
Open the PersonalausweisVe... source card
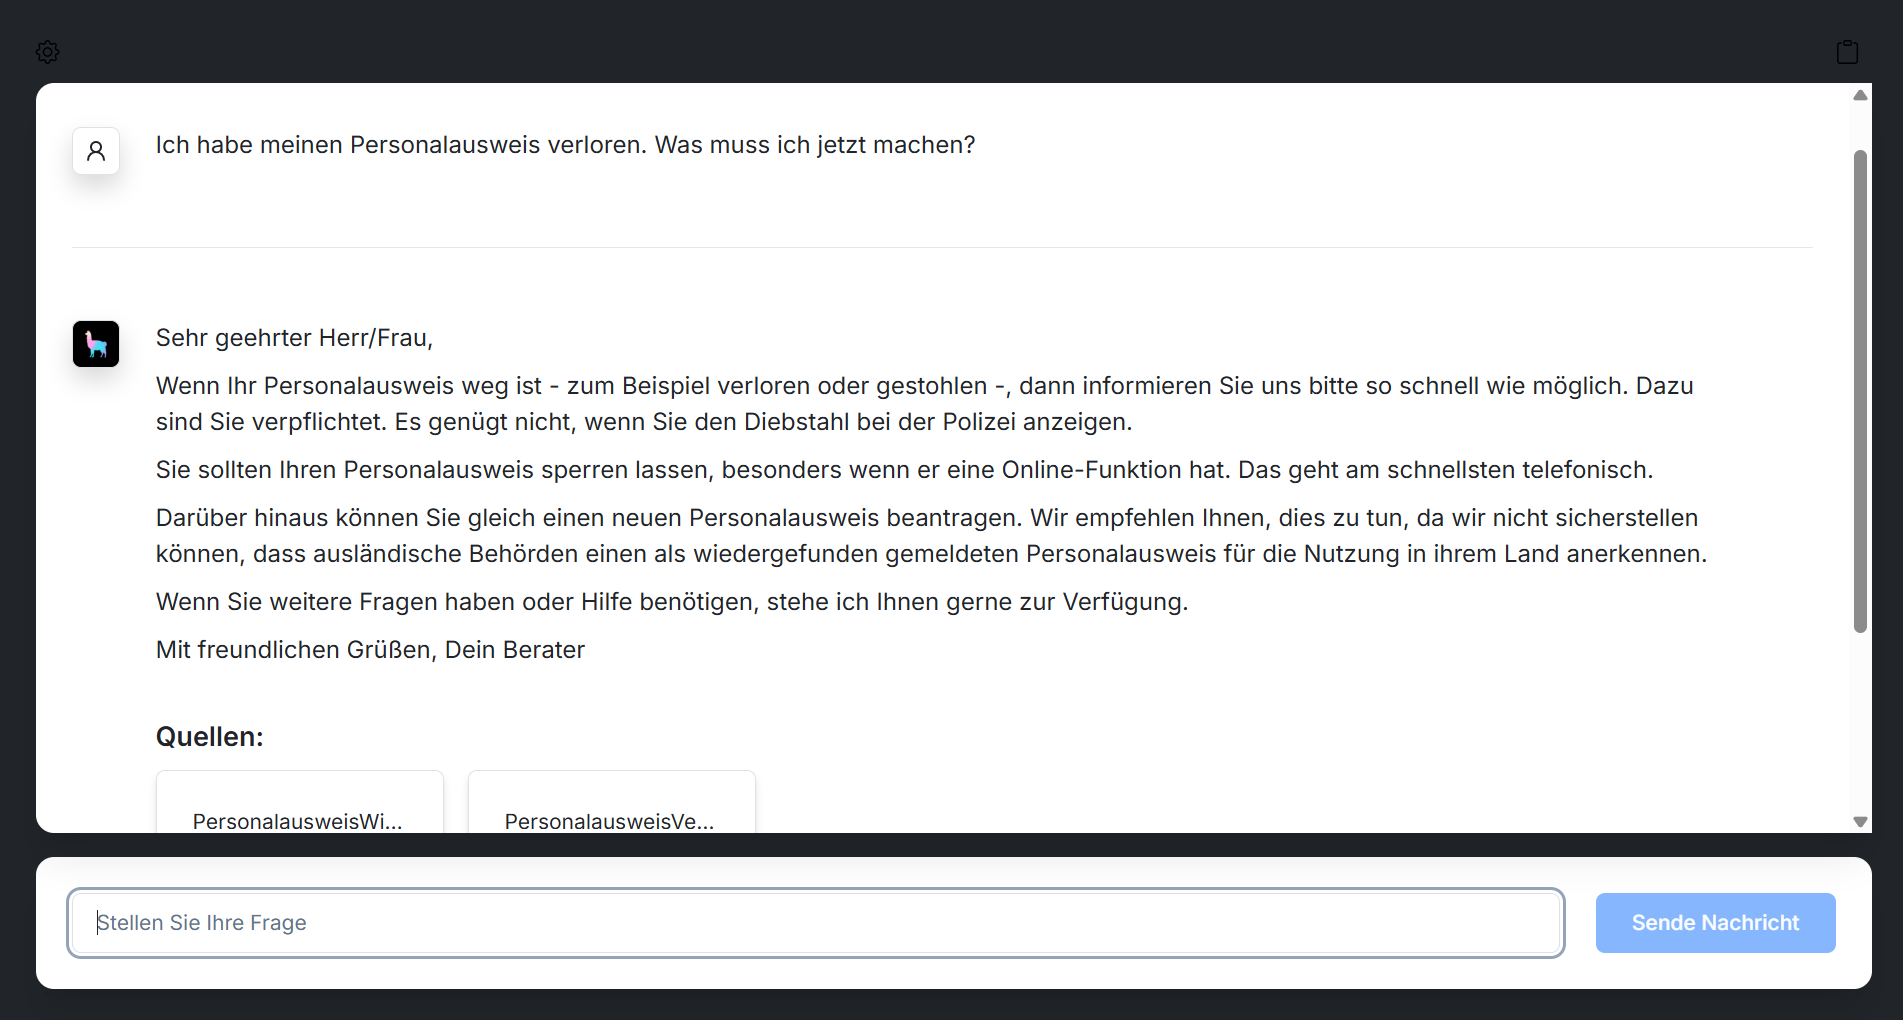[x=611, y=810]
